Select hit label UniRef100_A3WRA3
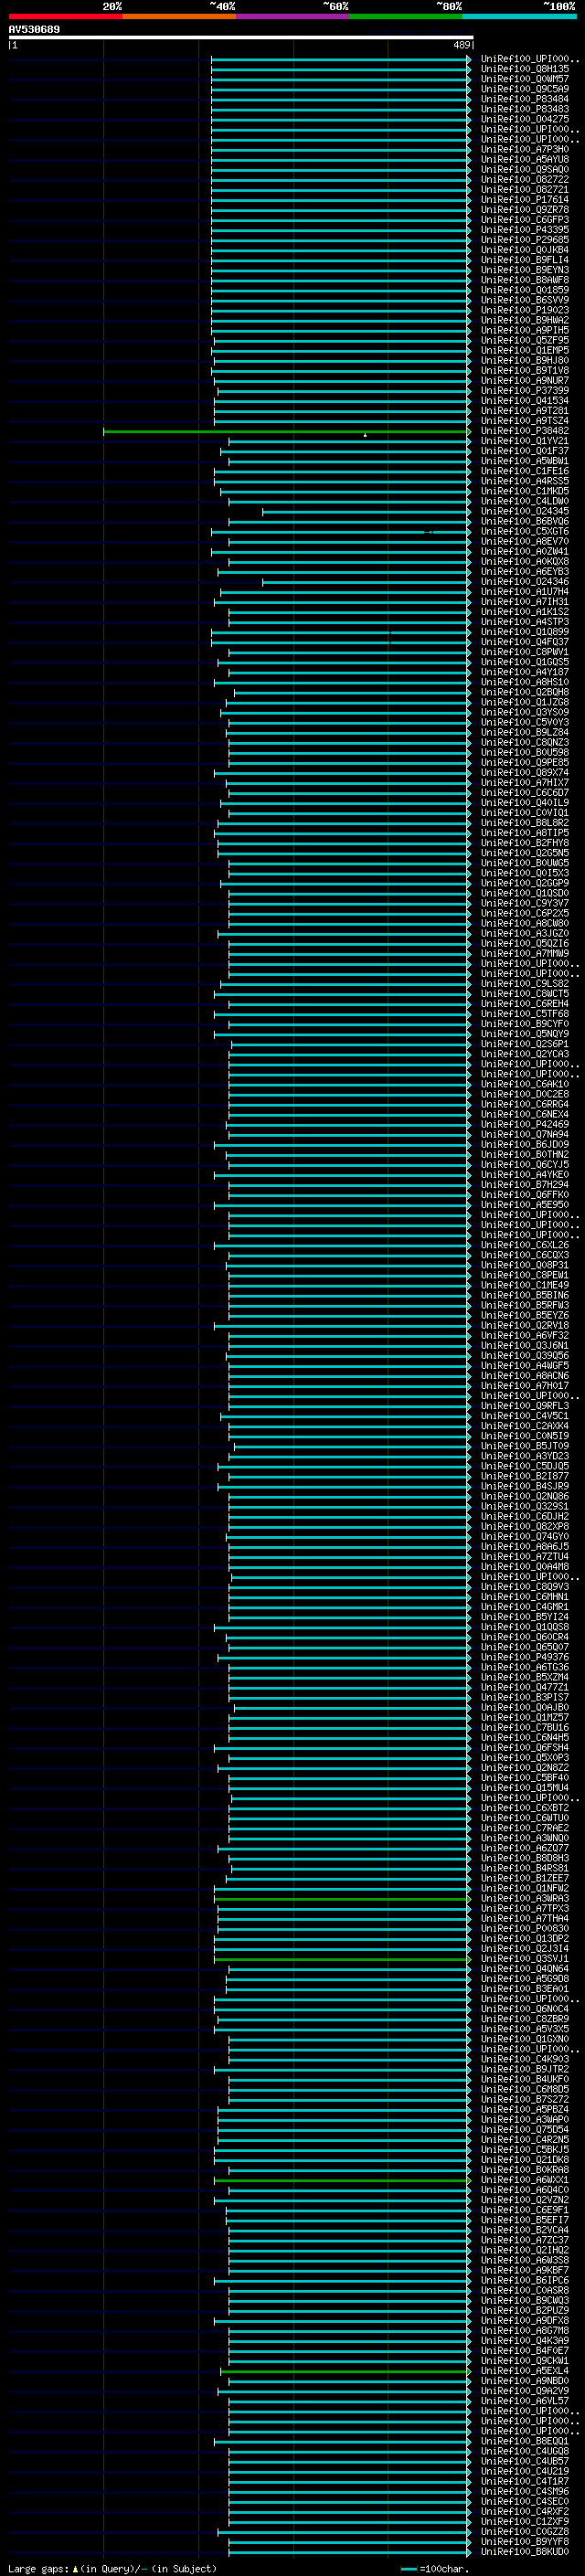Screen dimensions: 585x2576 click(x=524, y=1898)
